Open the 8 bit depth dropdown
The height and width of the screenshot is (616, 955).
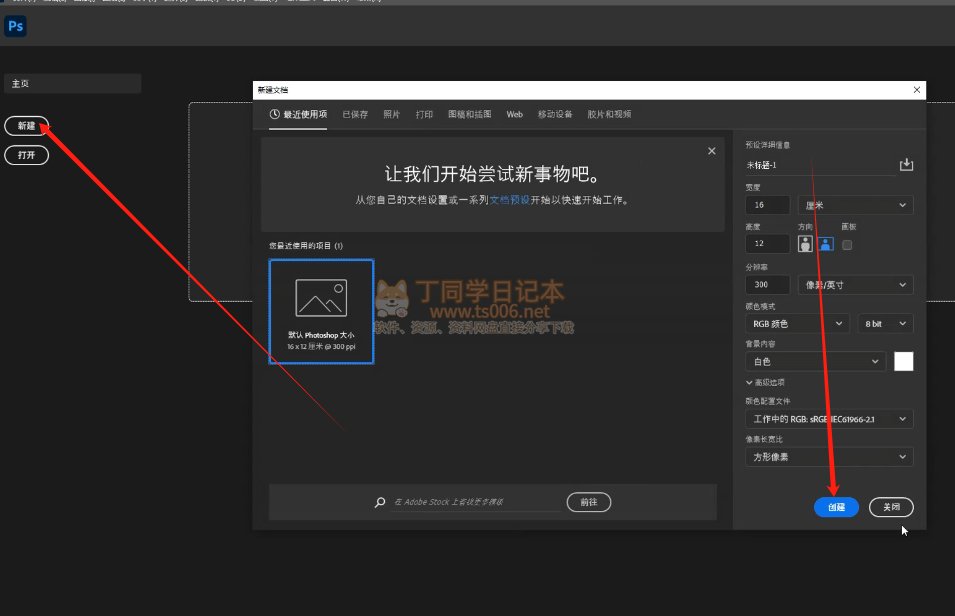click(x=885, y=324)
